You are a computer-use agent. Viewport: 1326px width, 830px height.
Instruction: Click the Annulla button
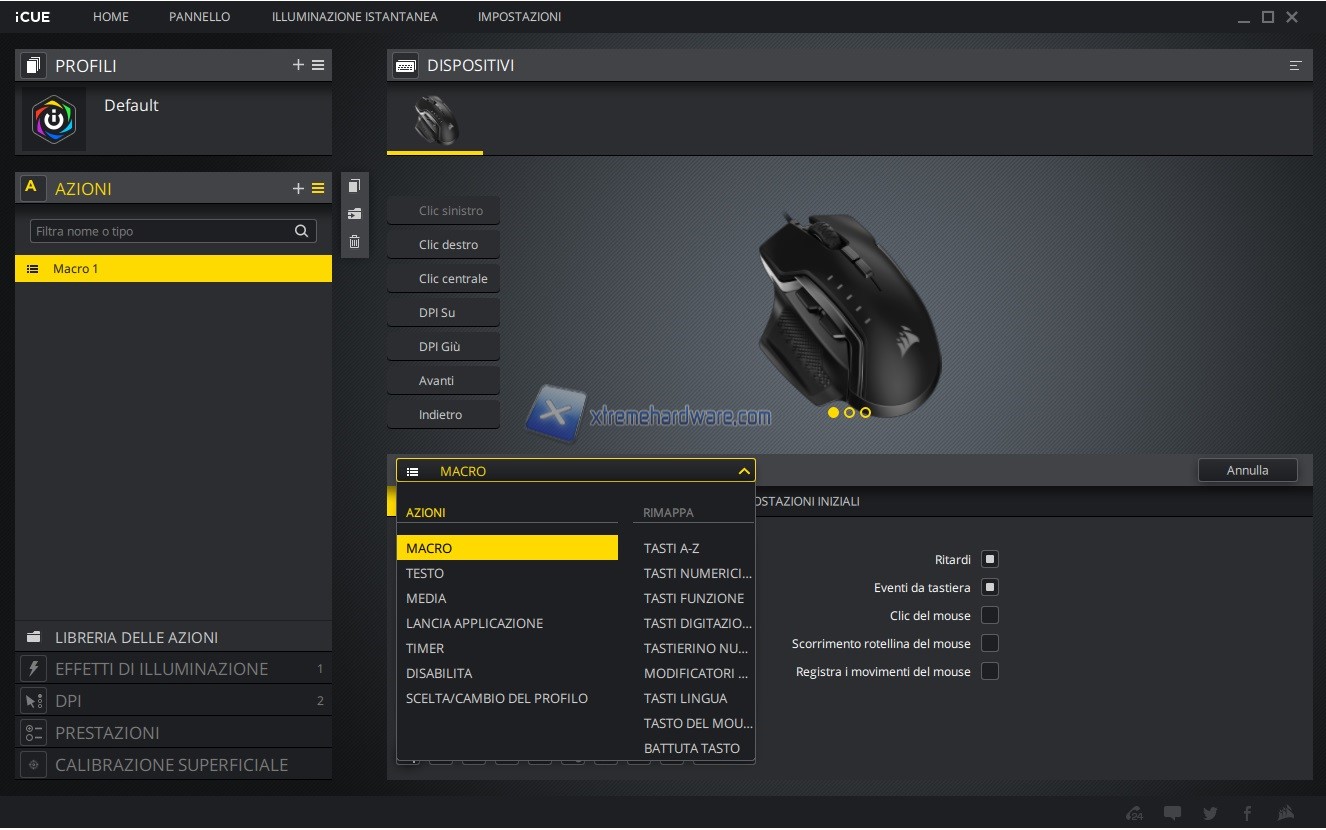pos(1247,470)
